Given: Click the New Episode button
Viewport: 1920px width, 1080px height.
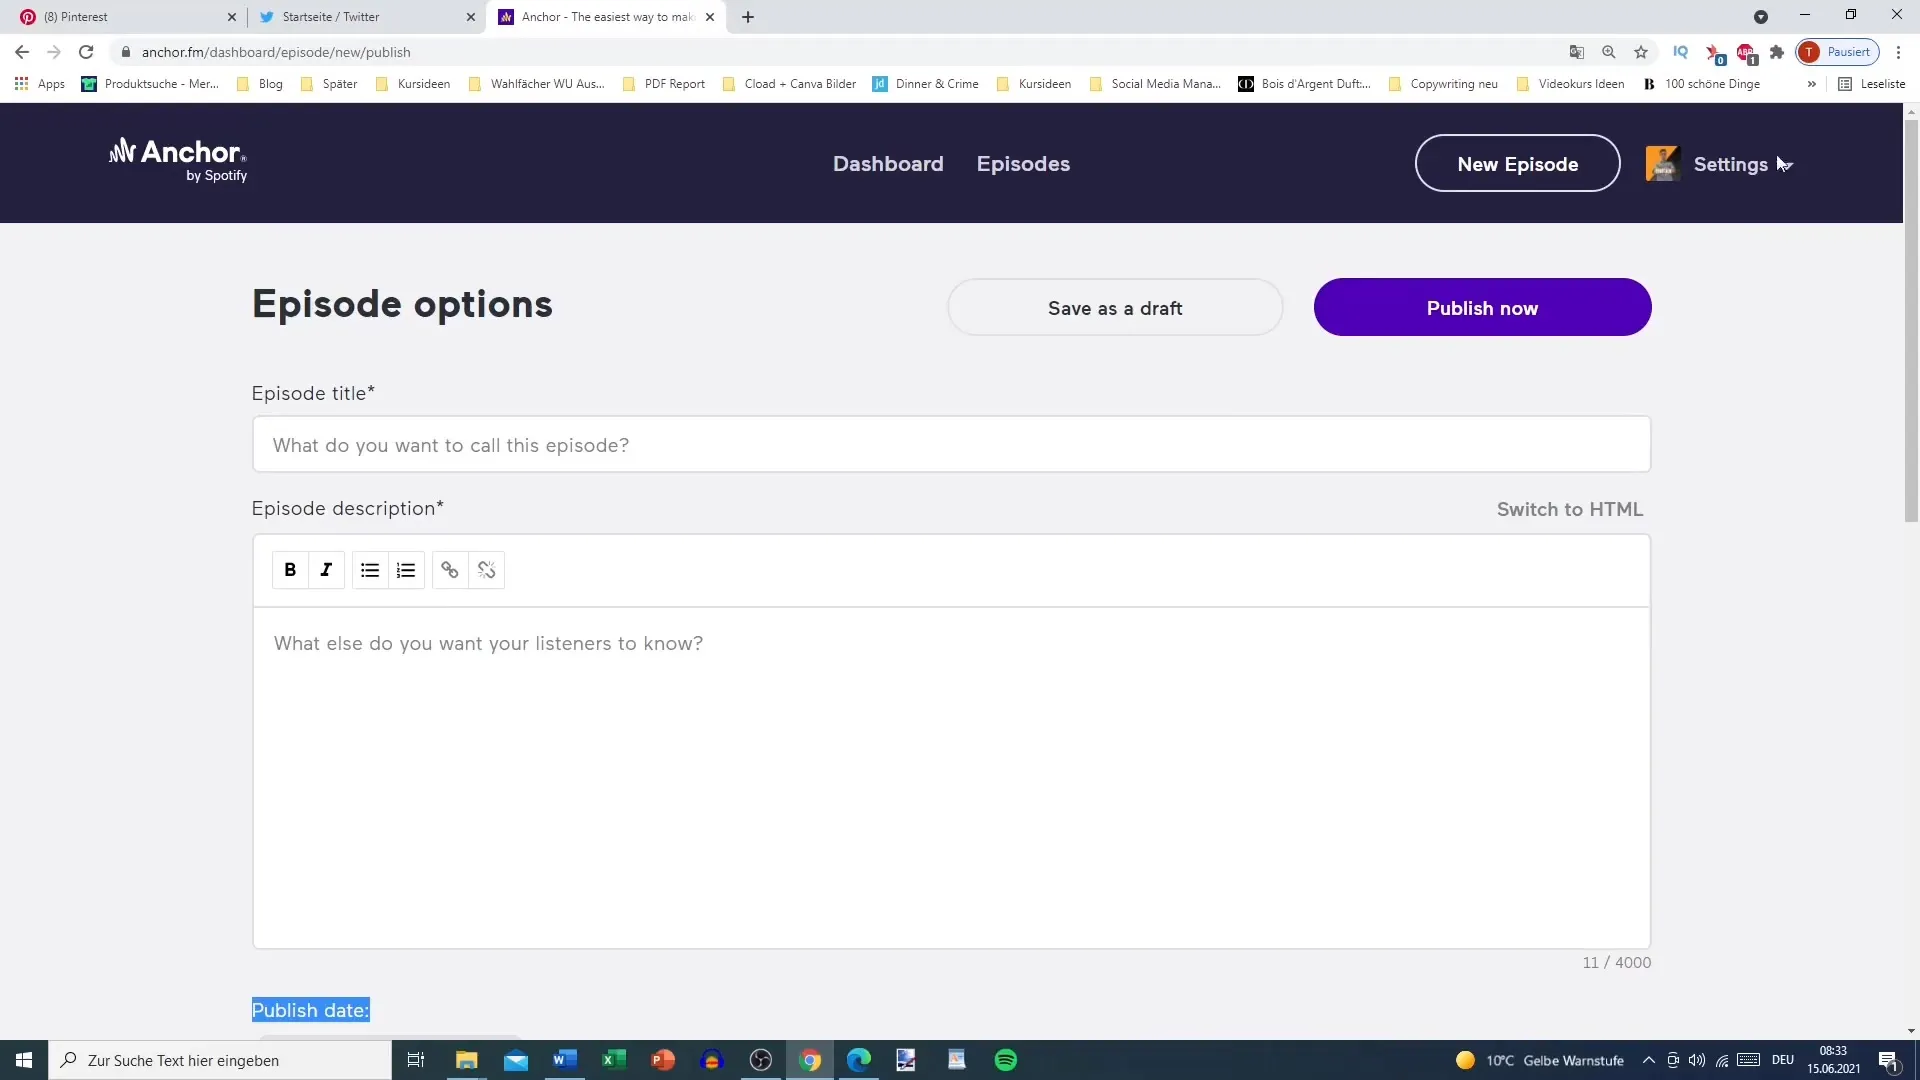Looking at the screenshot, I should pyautogui.click(x=1518, y=164).
